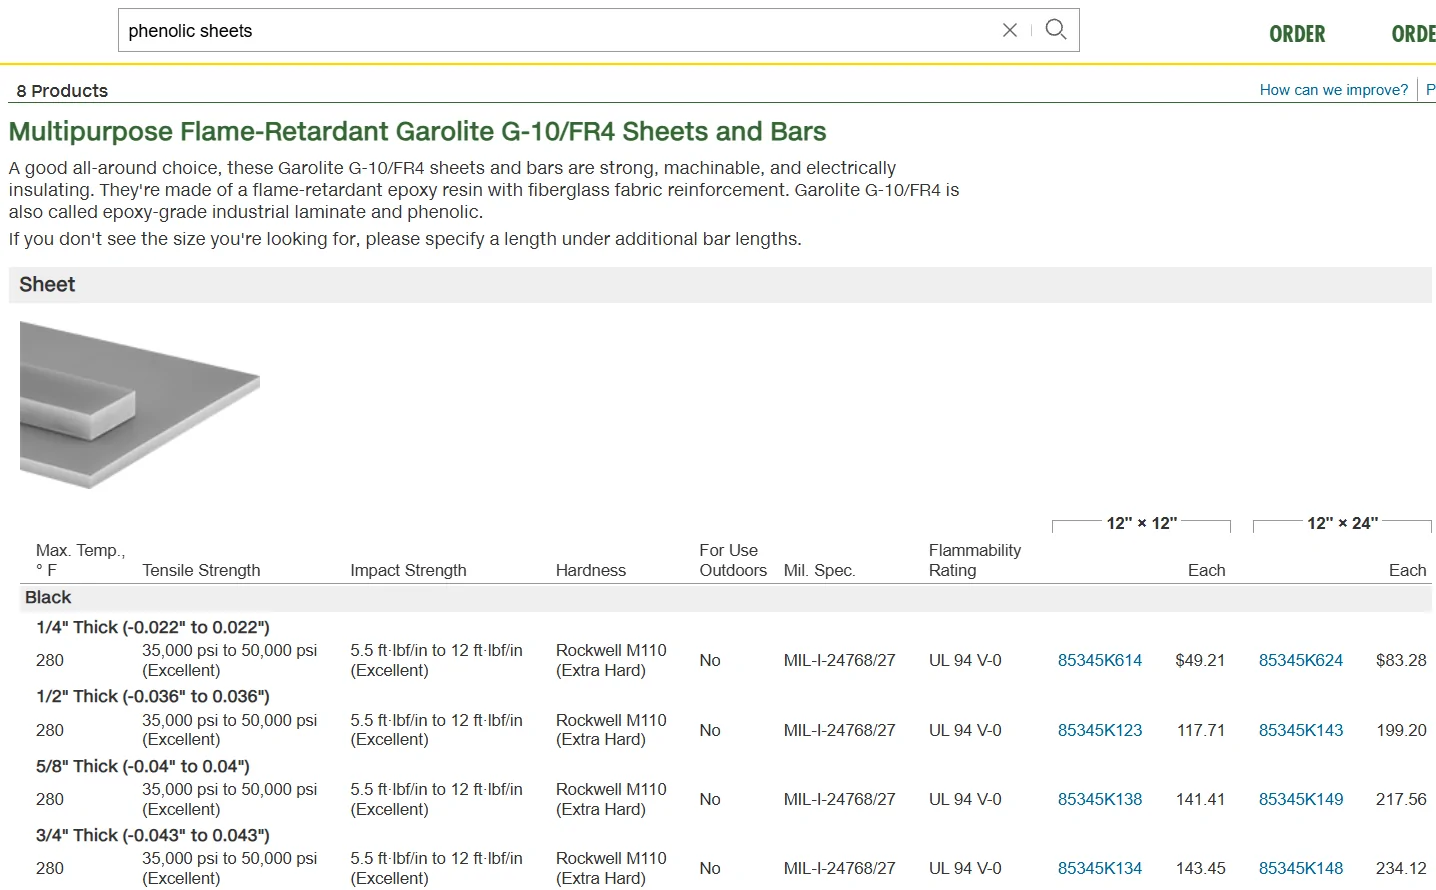Click the Tensile Strength column header
The height and width of the screenshot is (890, 1436).
tap(201, 571)
